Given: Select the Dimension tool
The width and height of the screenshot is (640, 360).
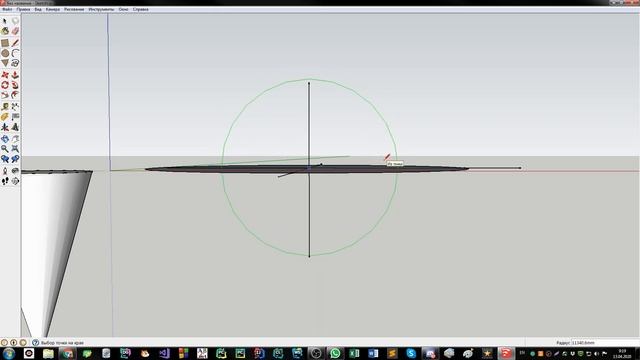Looking at the screenshot, I should click(15, 107).
